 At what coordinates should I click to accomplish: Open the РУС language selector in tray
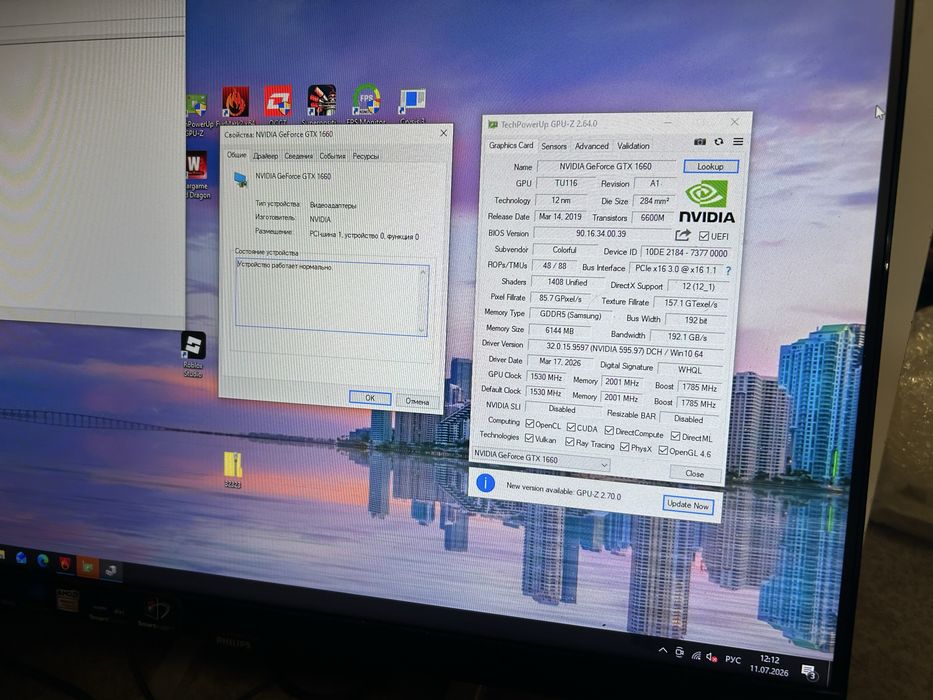pyautogui.click(x=733, y=660)
